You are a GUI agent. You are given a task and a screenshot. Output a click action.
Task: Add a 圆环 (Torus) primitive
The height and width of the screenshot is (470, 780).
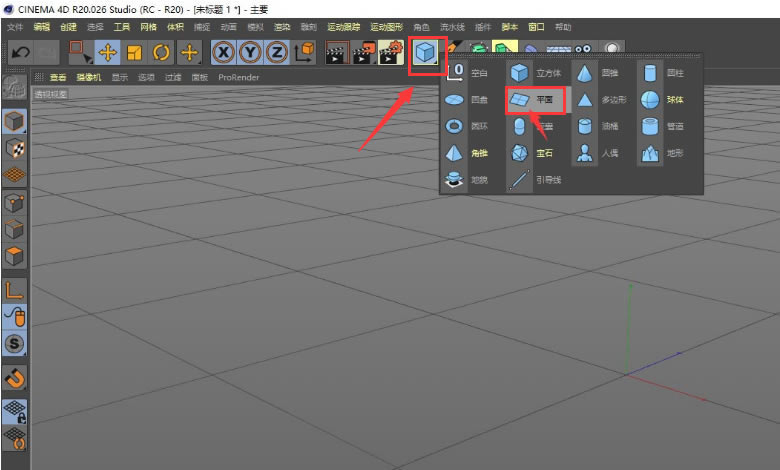467,126
